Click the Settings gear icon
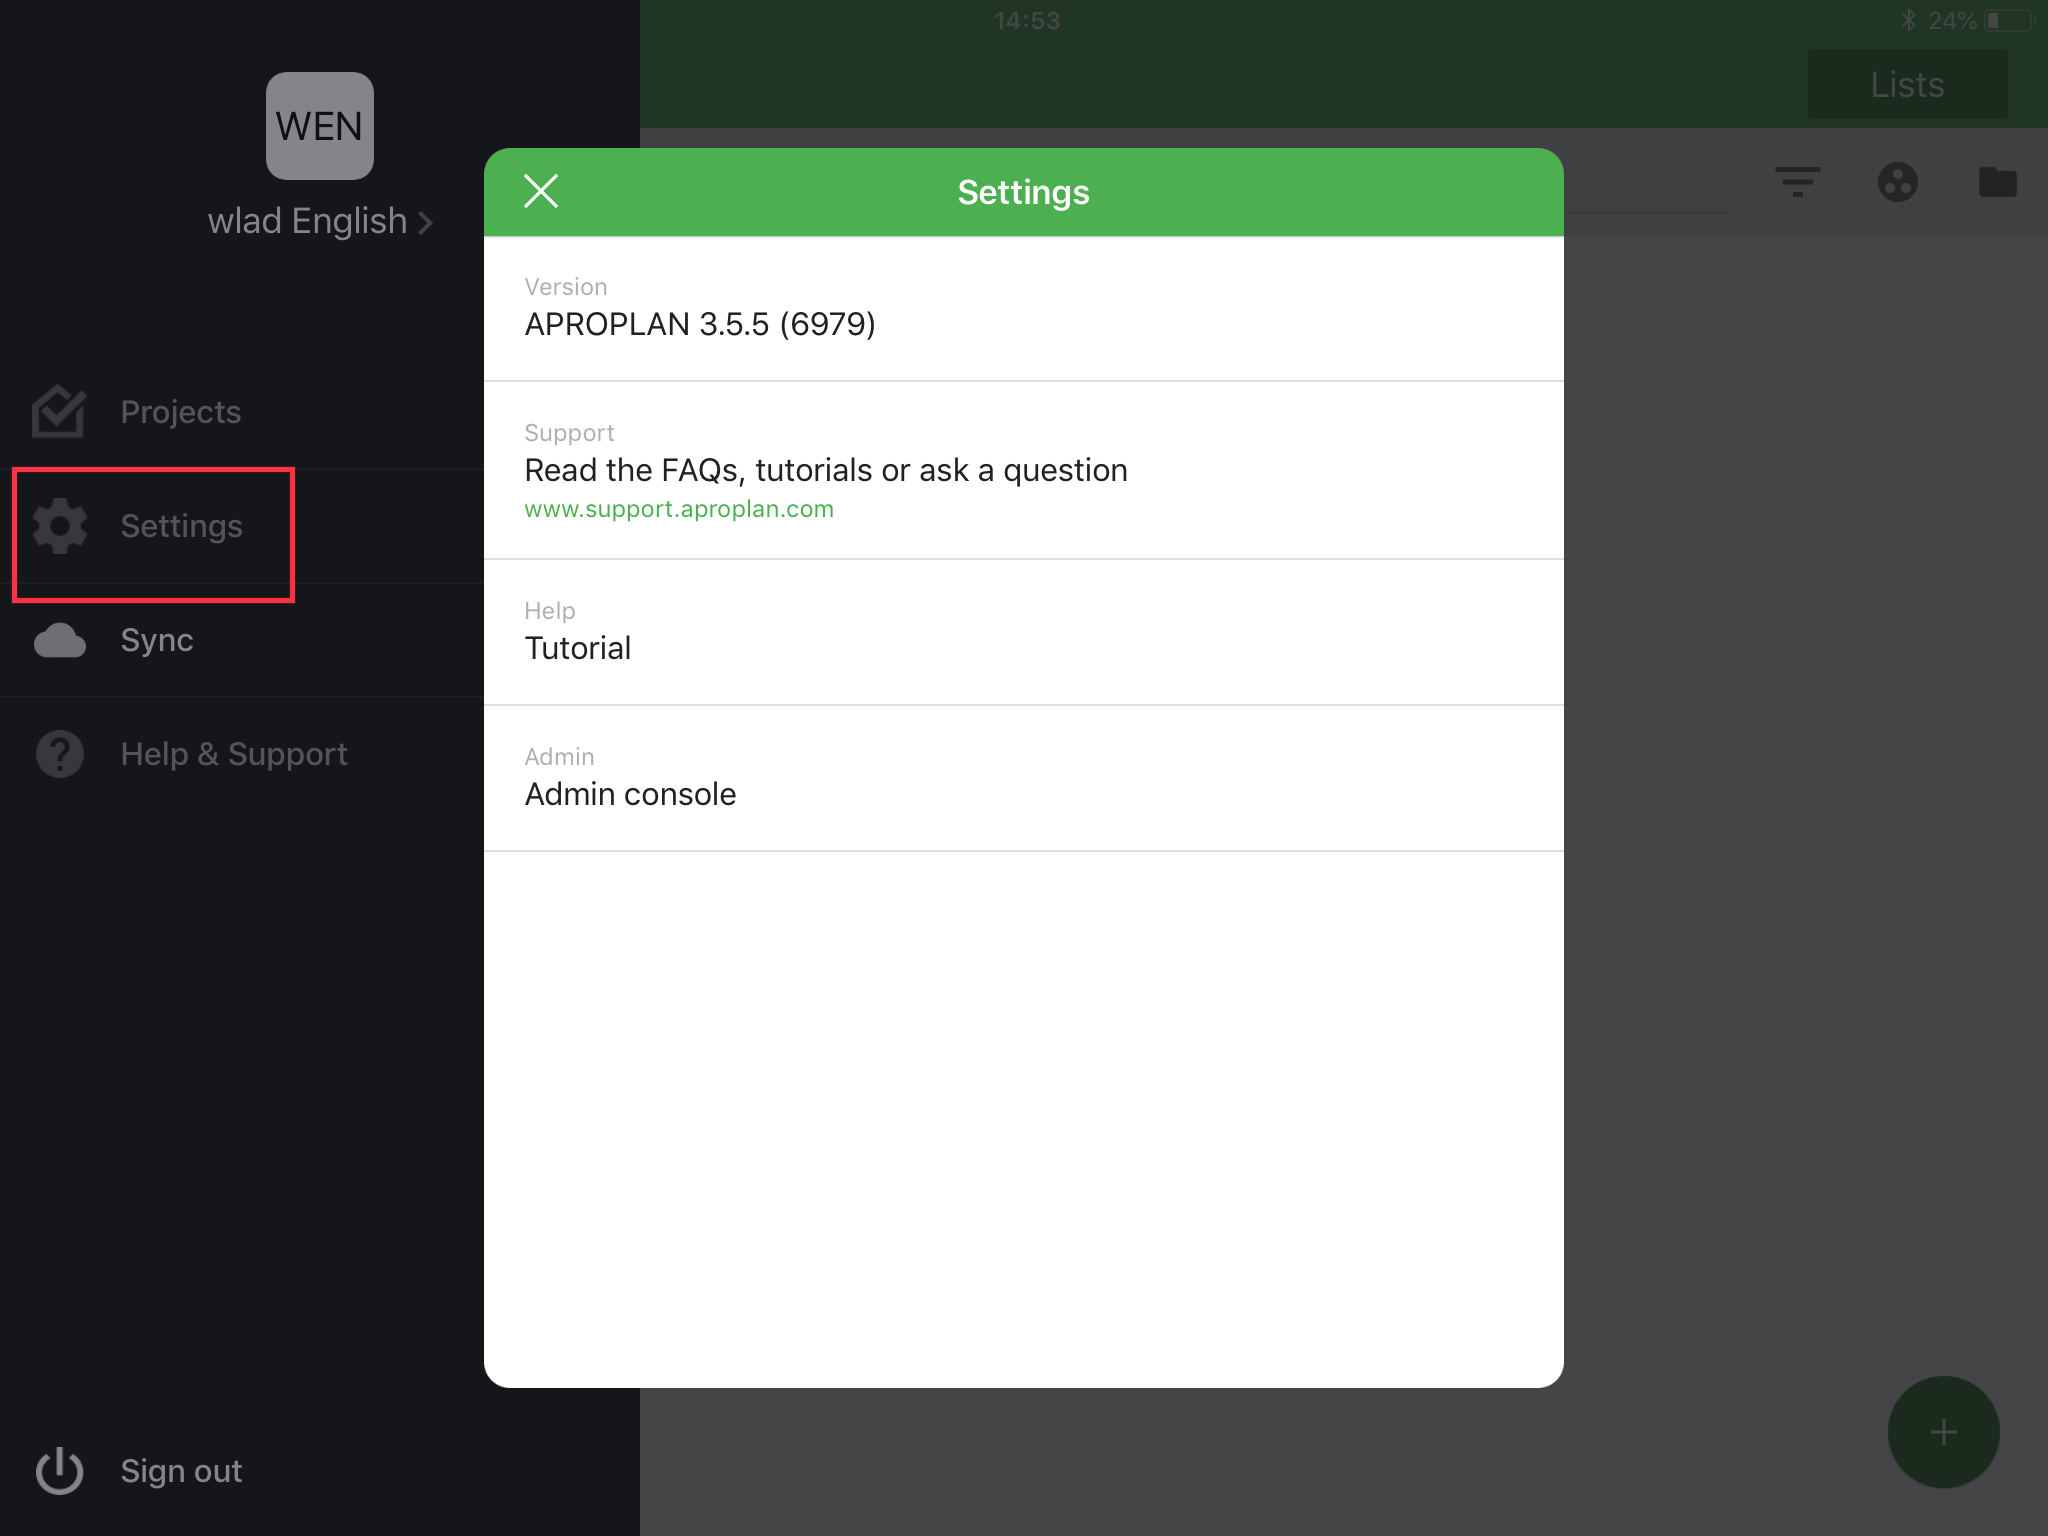 point(60,526)
